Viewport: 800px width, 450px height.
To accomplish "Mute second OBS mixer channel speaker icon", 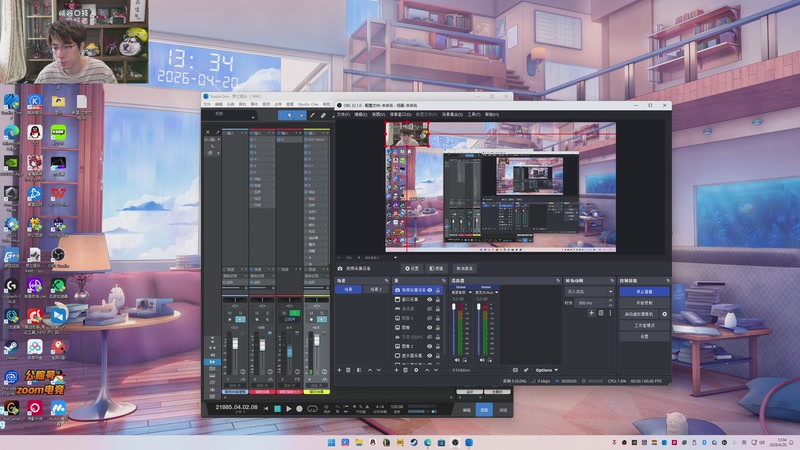I will click(482, 360).
